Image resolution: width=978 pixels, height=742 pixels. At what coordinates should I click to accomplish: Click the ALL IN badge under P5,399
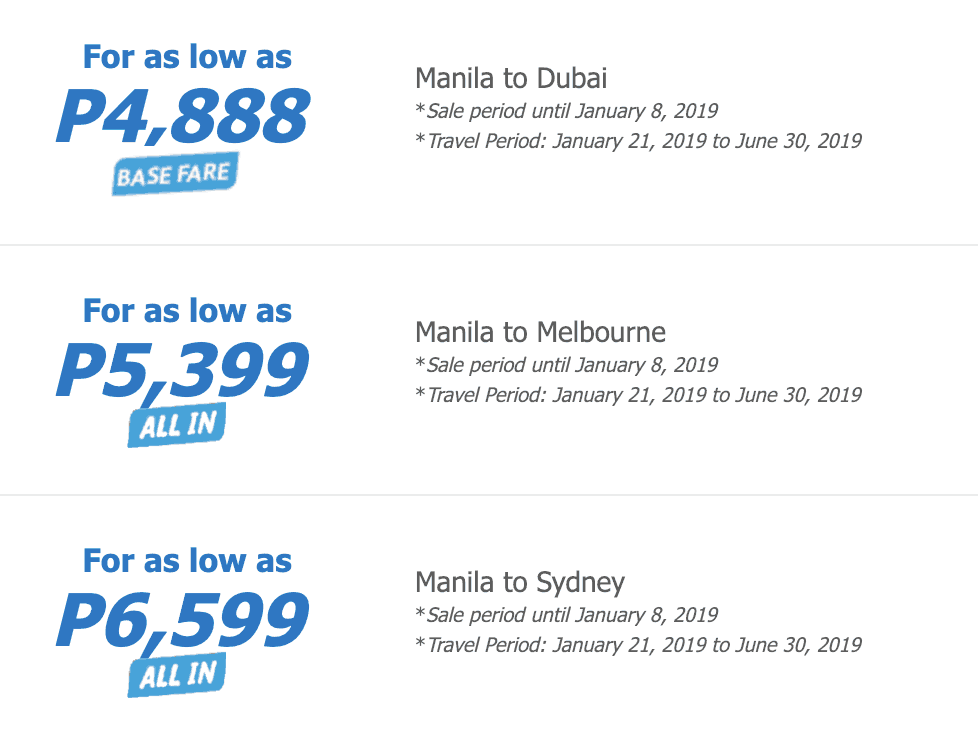[177, 427]
